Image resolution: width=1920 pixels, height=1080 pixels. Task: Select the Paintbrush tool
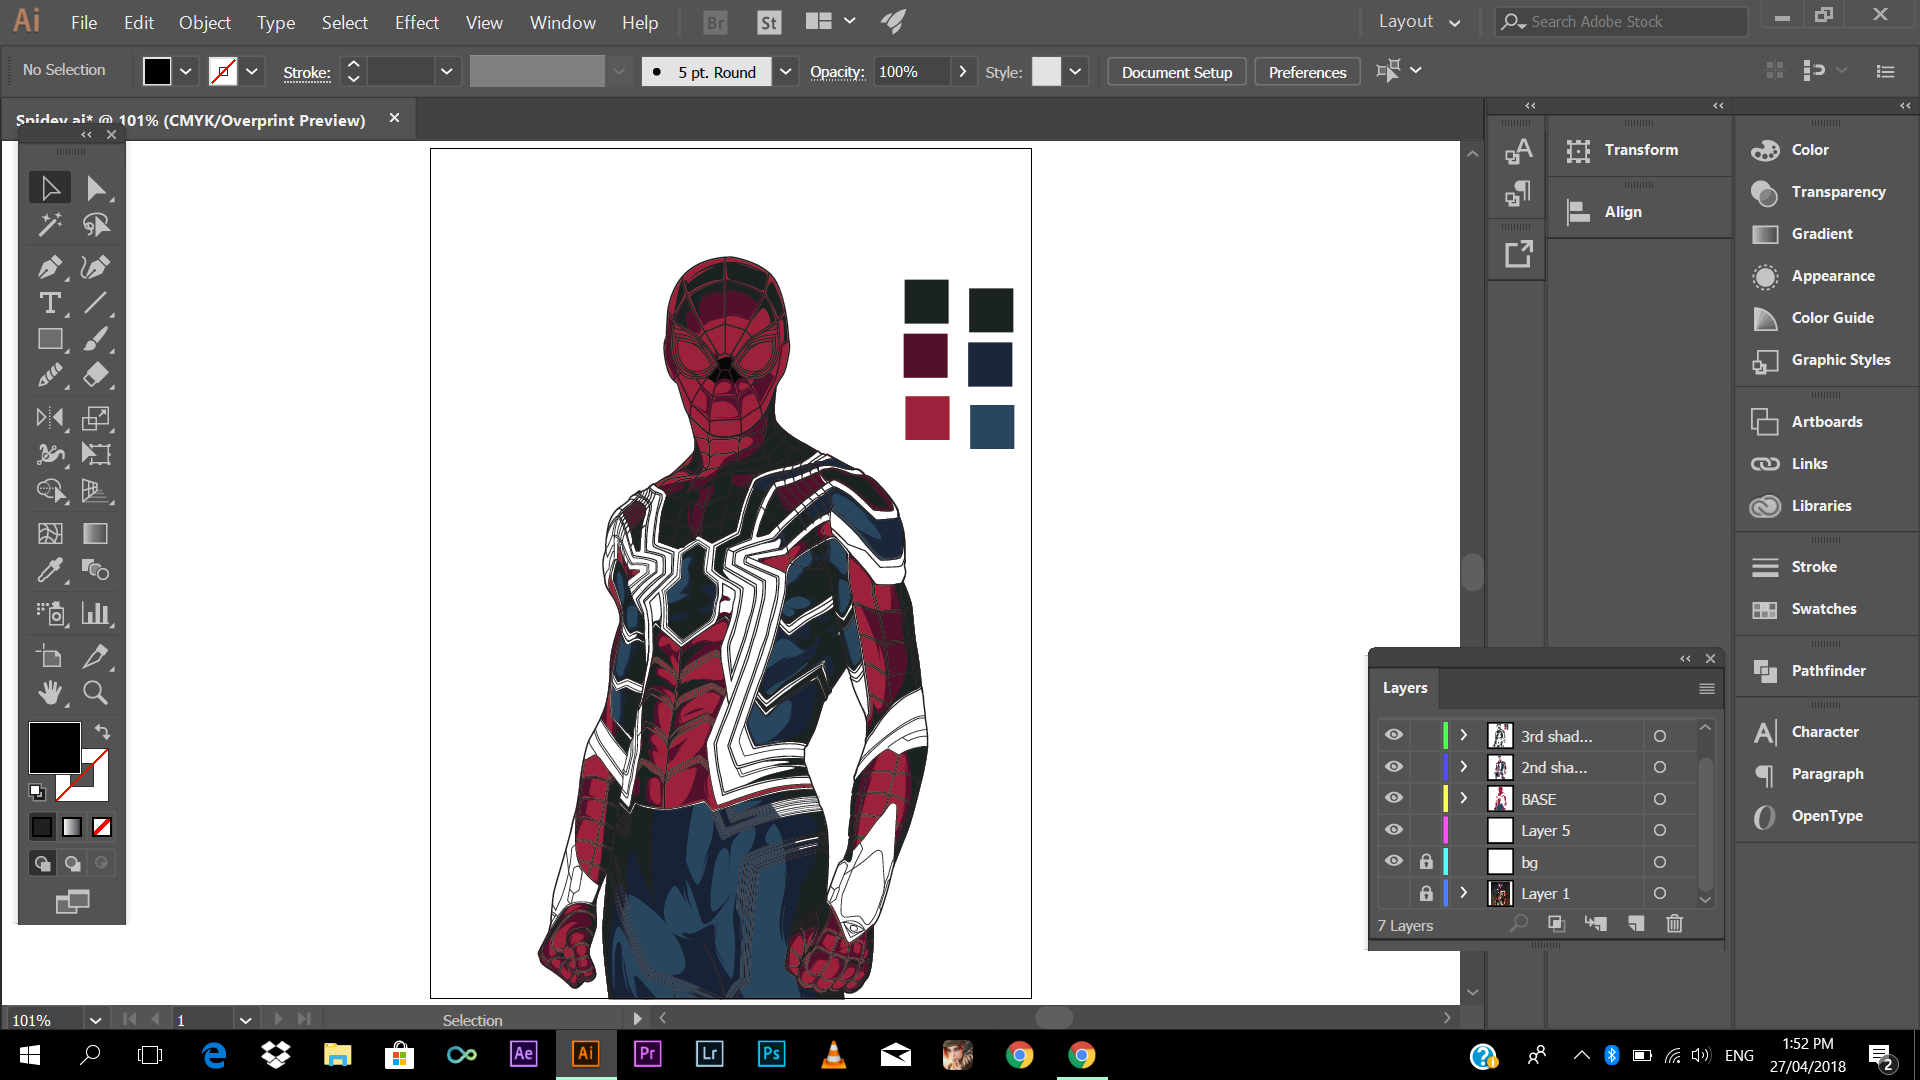pyautogui.click(x=96, y=339)
